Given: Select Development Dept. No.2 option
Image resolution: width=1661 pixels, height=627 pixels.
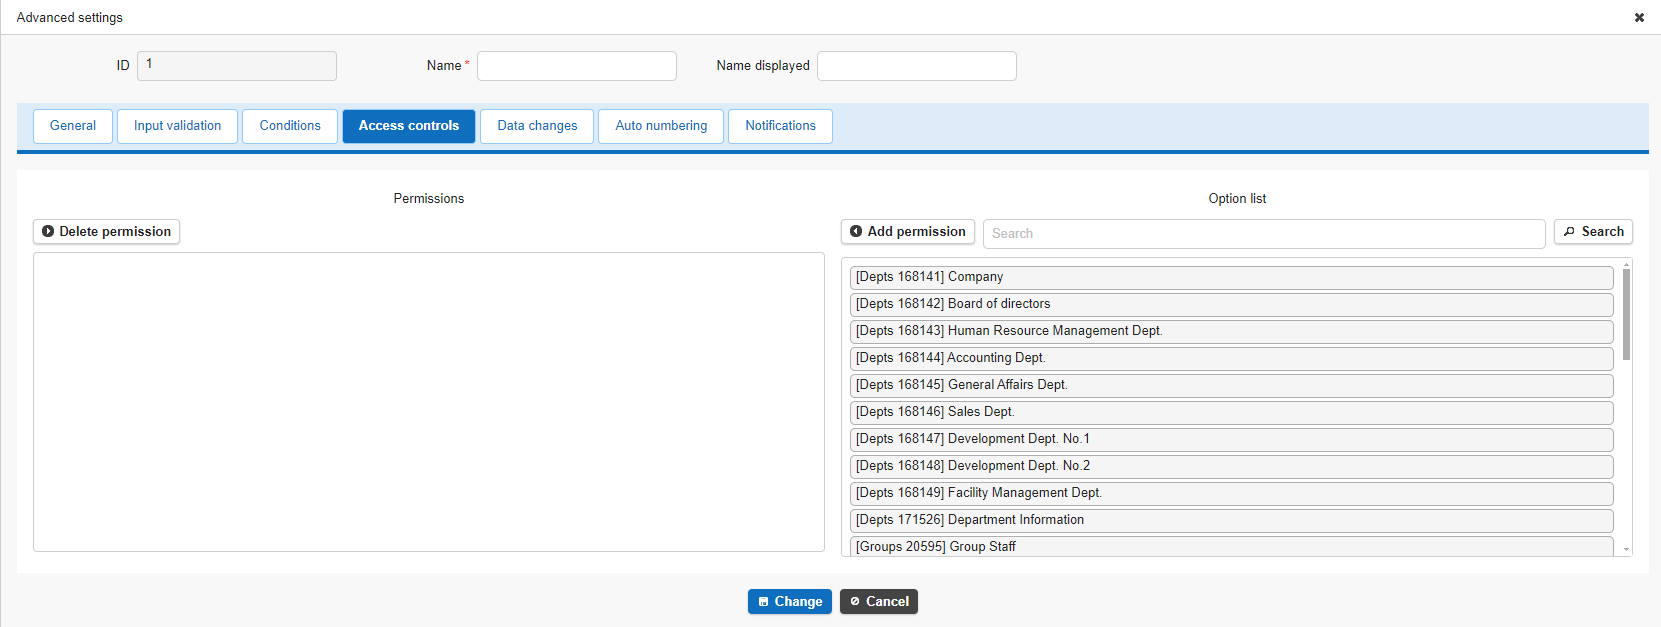Looking at the screenshot, I should (1231, 466).
